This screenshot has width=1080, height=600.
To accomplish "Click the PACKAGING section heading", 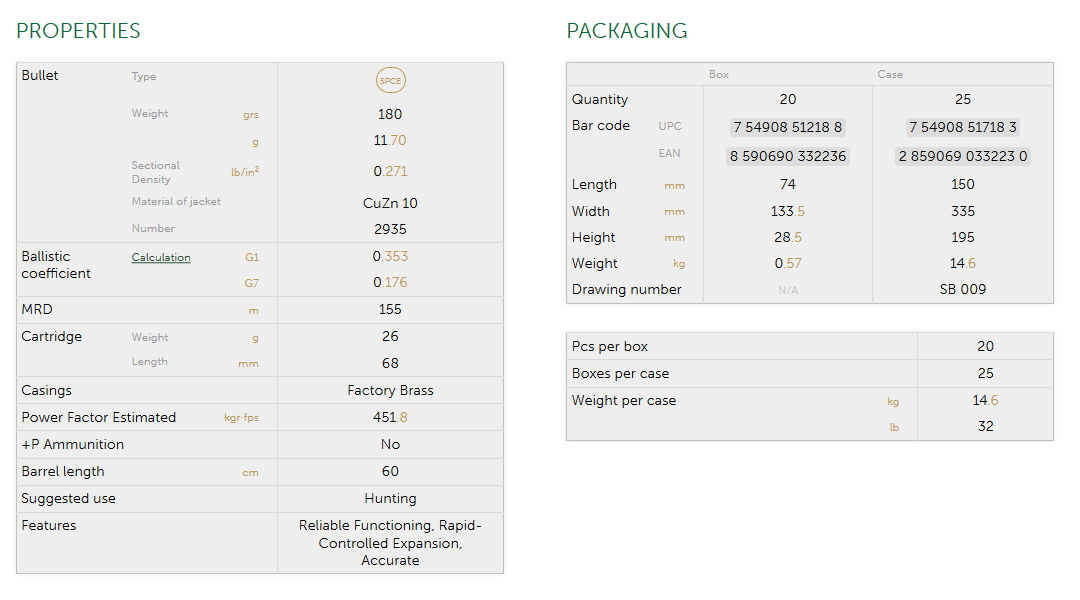I will point(627,31).
